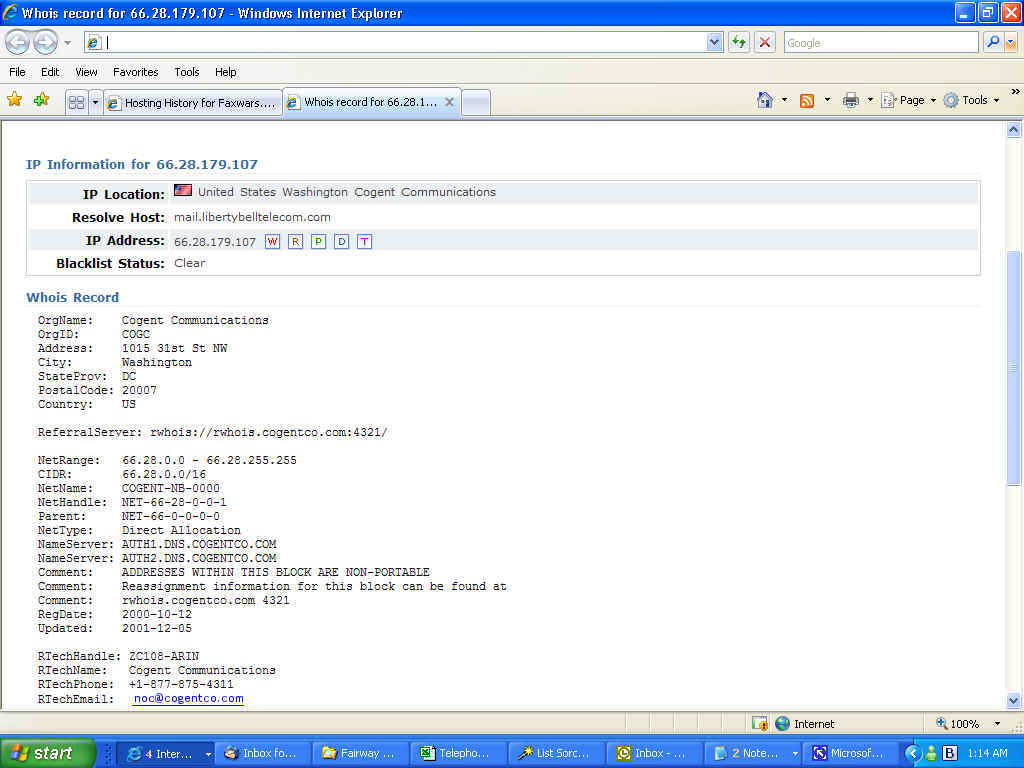
Task: Click the United States flag icon
Action: click(x=183, y=190)
